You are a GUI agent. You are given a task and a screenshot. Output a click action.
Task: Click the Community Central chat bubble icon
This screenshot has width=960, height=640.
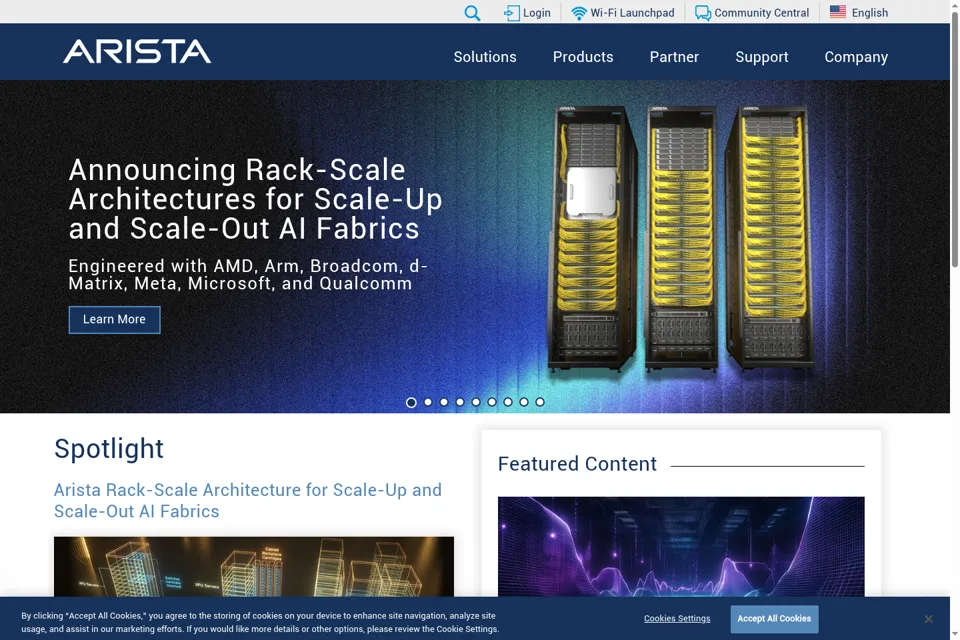[703, 13]
